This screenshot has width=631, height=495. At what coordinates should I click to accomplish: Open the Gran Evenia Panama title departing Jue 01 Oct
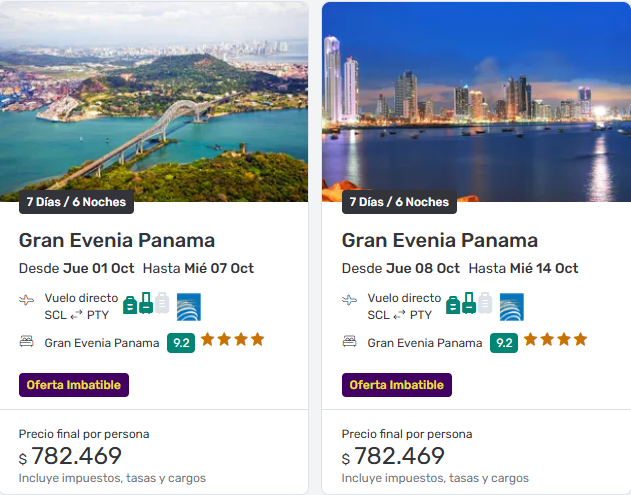pos(117,240)
